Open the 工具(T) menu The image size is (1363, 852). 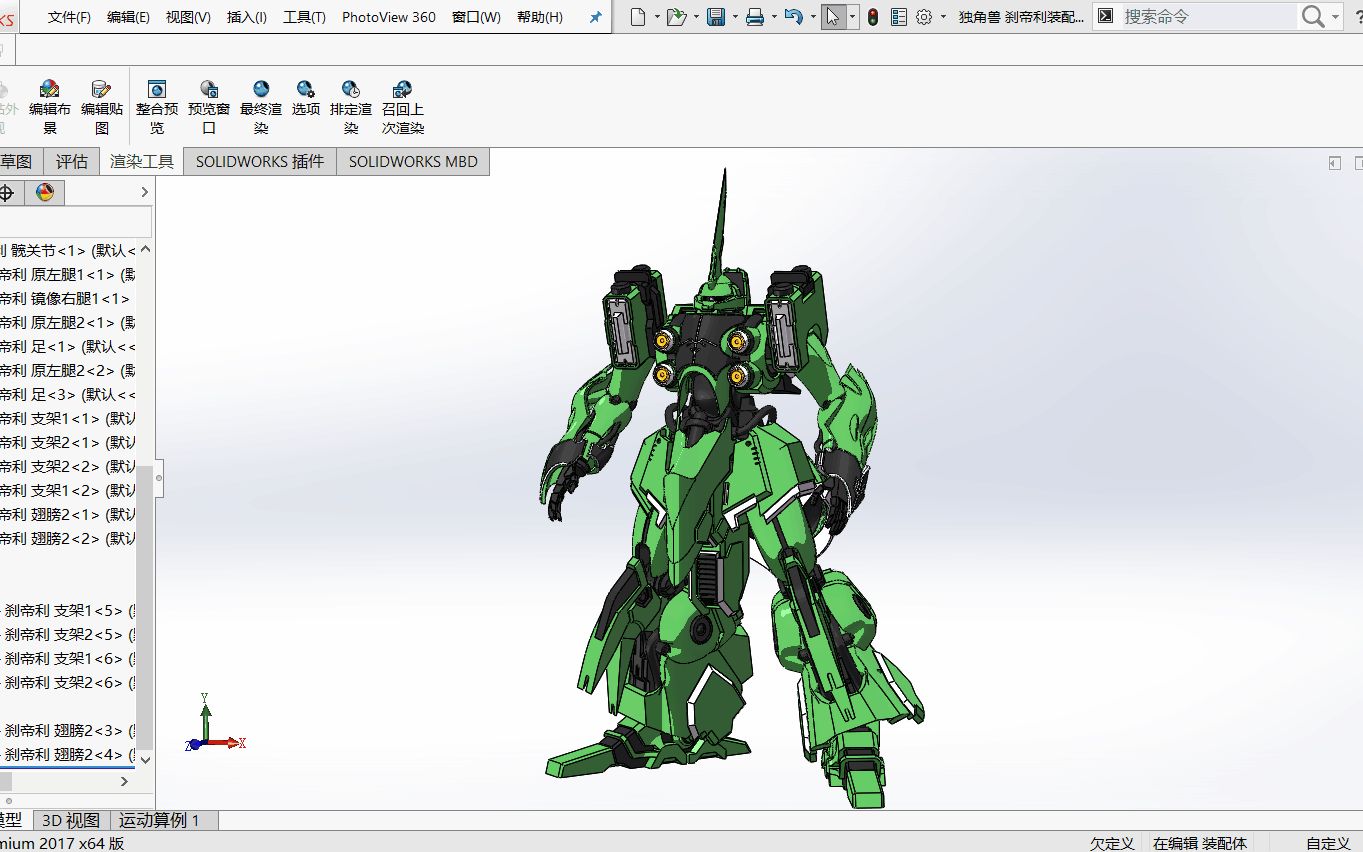tap(304, 17)
